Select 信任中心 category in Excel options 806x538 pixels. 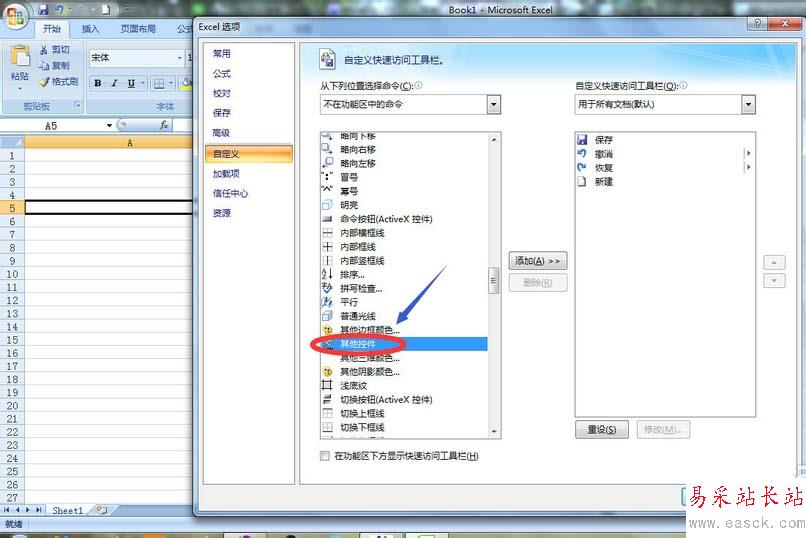[x=249, y=193]
